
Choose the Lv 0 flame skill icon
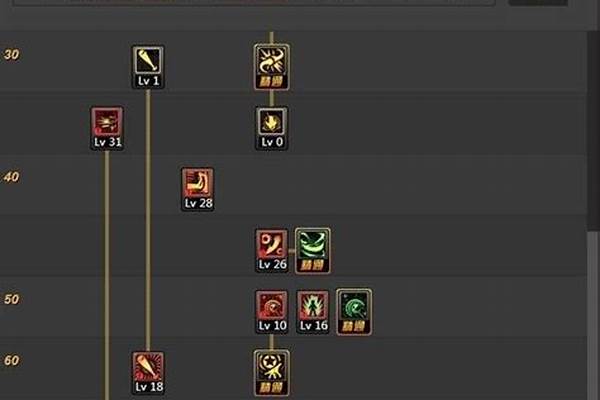tap(272, 128)
